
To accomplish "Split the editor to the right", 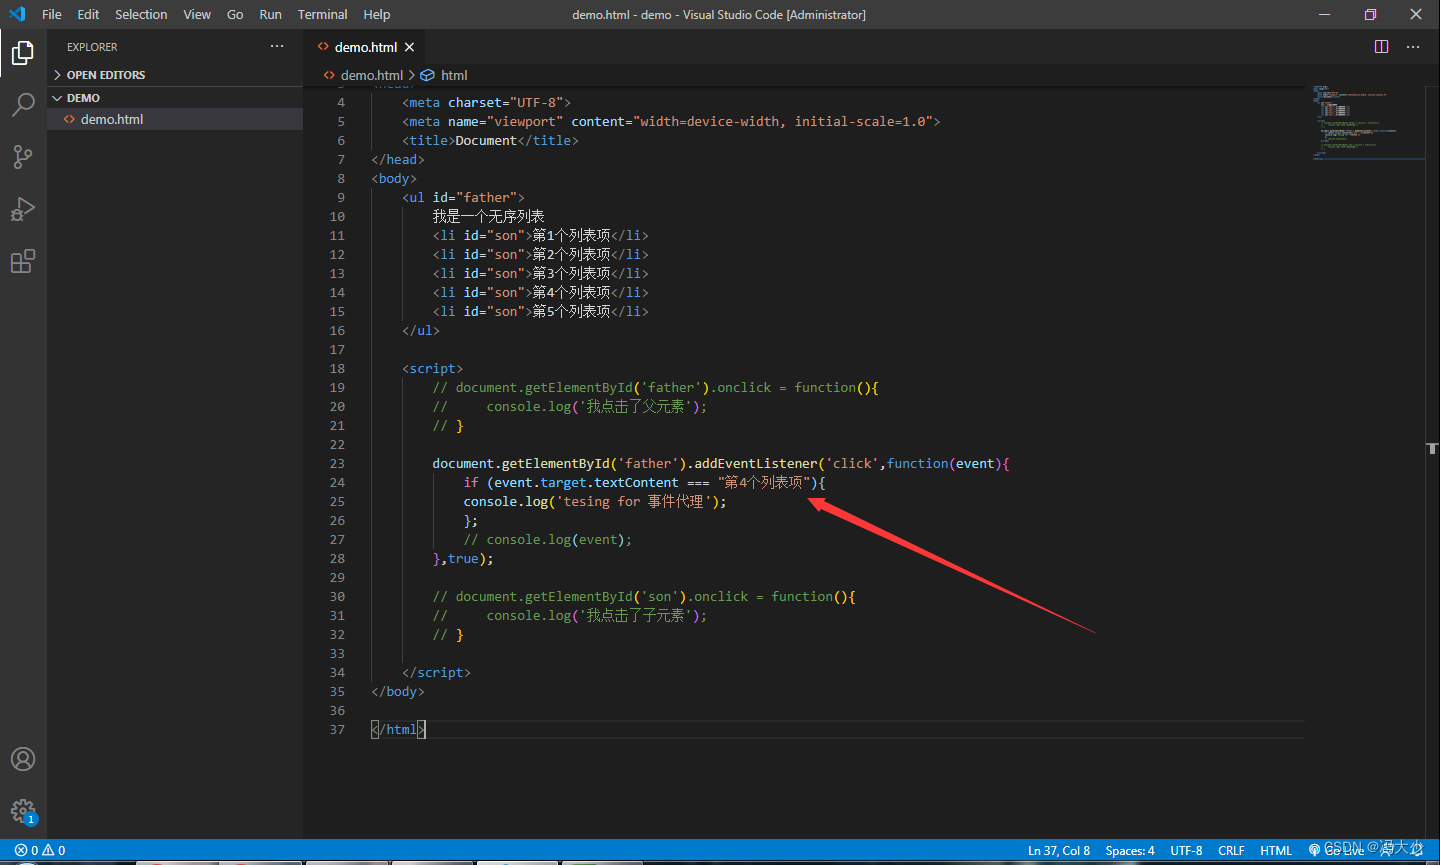I will (1381, 47).
